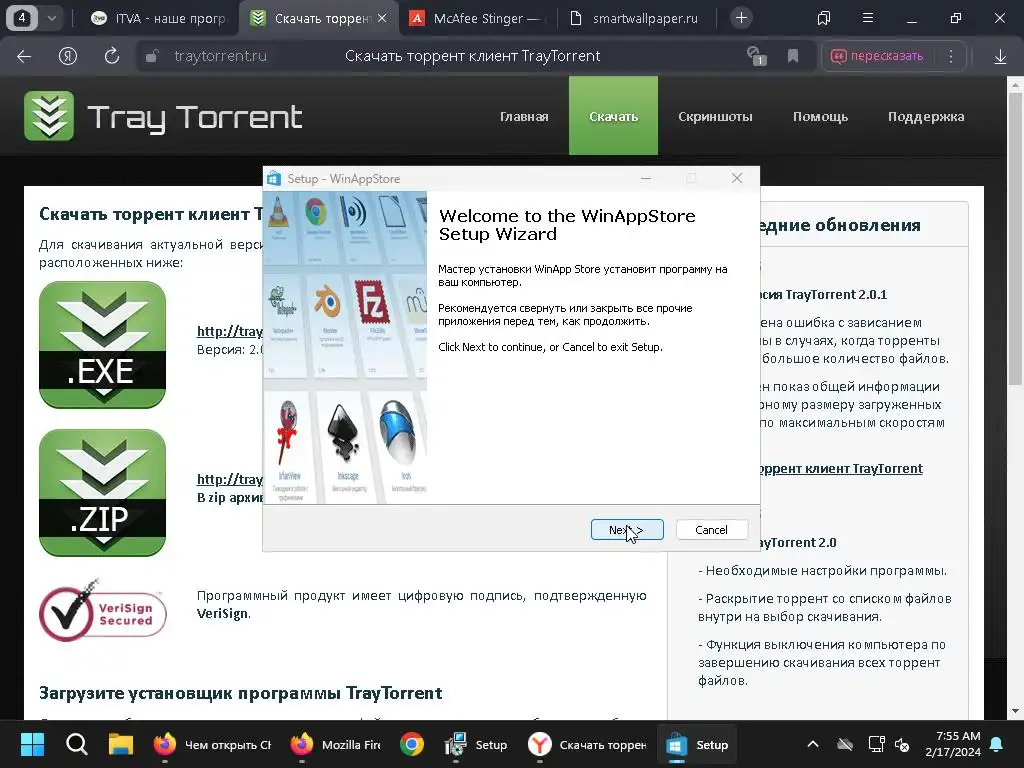Viewport: 1024px width, 768px height.
Task: Bookmark this page with the bookmark icon
Action: pos(793,56)
